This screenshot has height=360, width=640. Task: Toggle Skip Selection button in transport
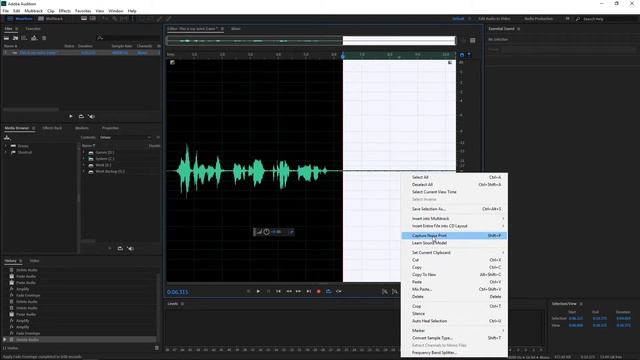(x=339, y=291)
